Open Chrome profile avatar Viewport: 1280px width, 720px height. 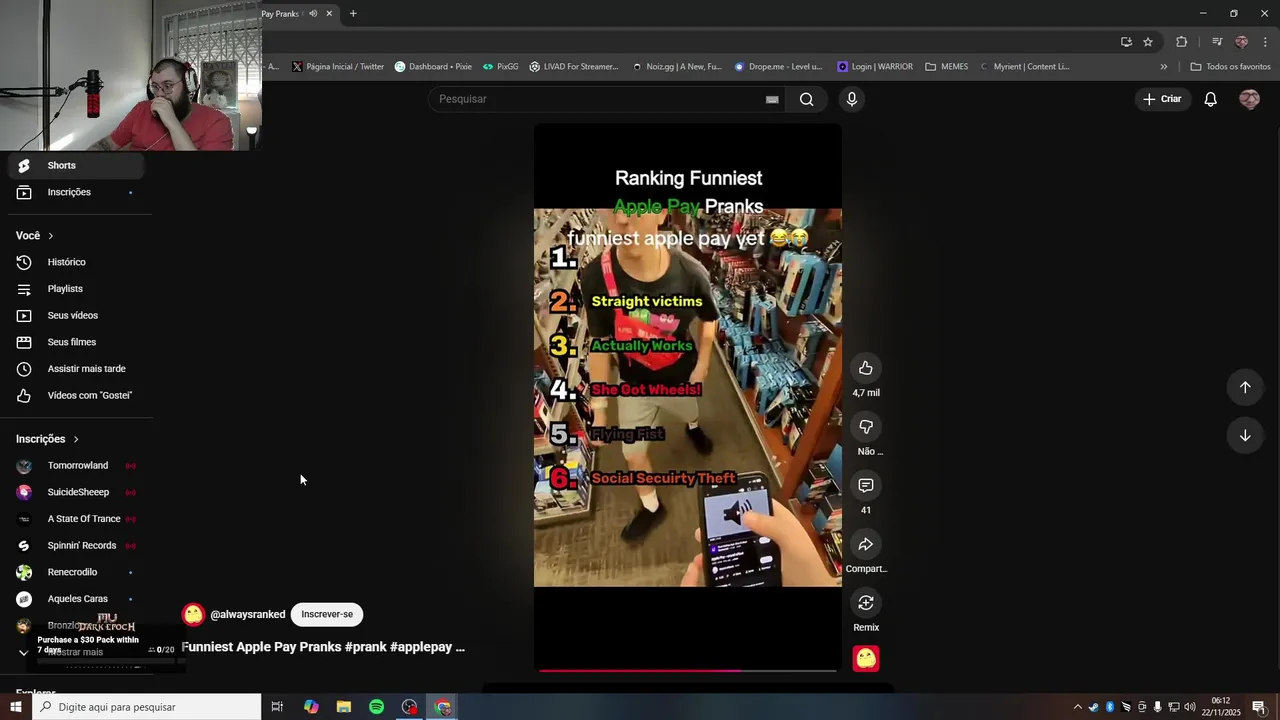[x=1241, y=42]
